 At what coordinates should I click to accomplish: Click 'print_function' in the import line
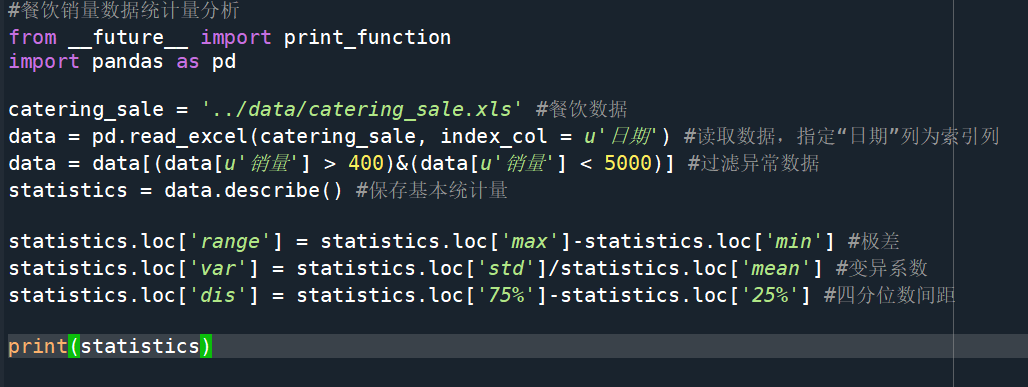(x=367, y=37)
